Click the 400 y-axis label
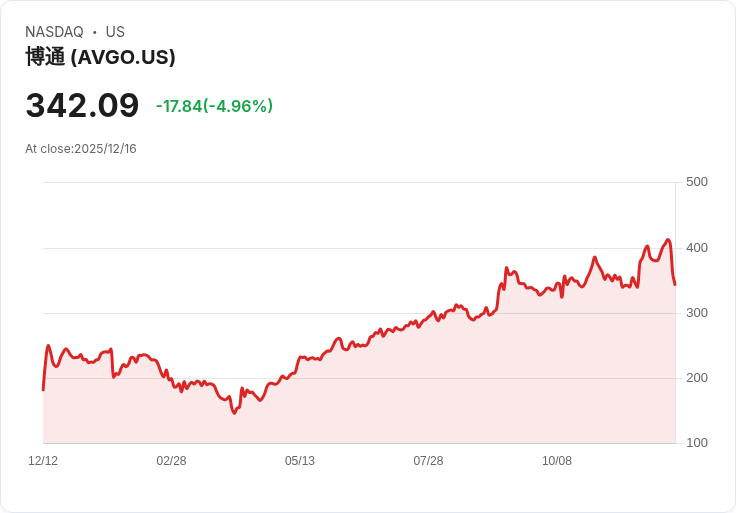Viewport: 736px width, 513px height. pos(696,247)
